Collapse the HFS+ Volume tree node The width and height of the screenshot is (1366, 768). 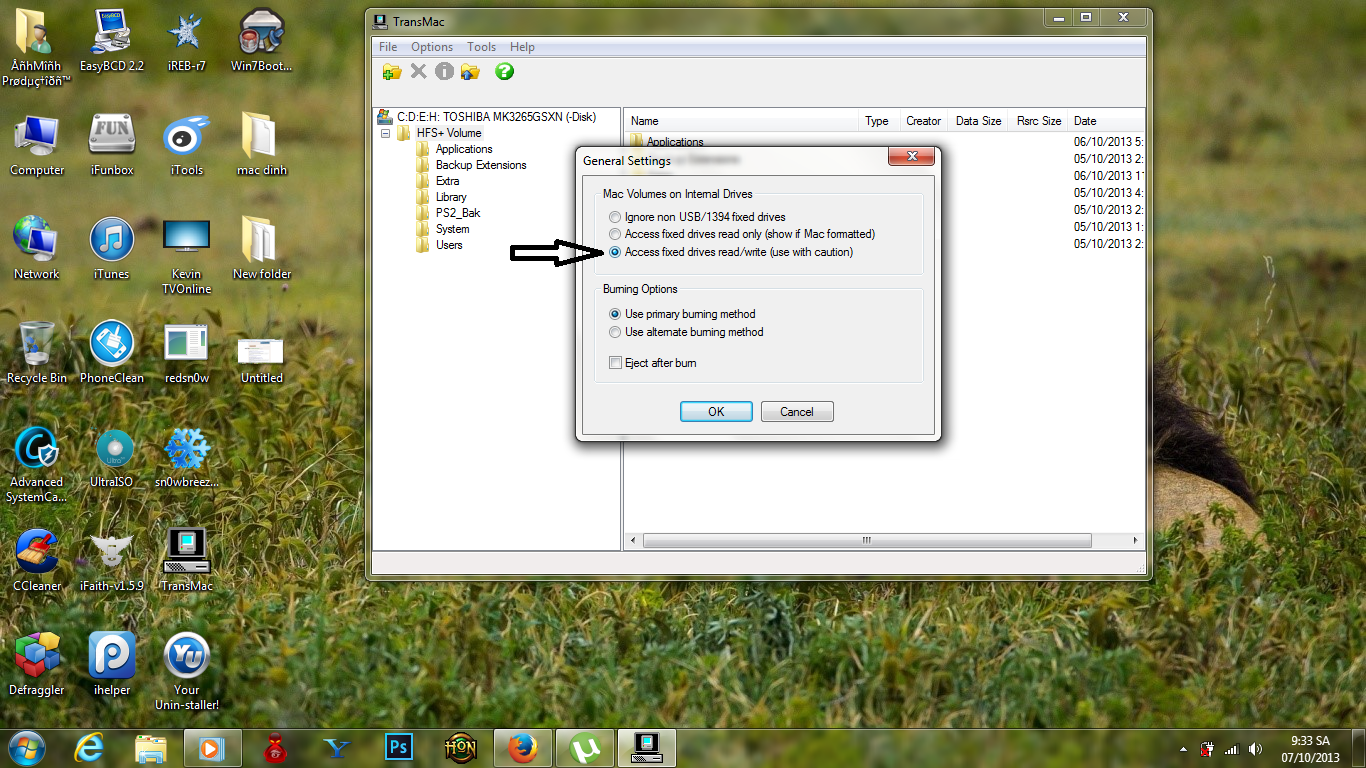(385, 133)
